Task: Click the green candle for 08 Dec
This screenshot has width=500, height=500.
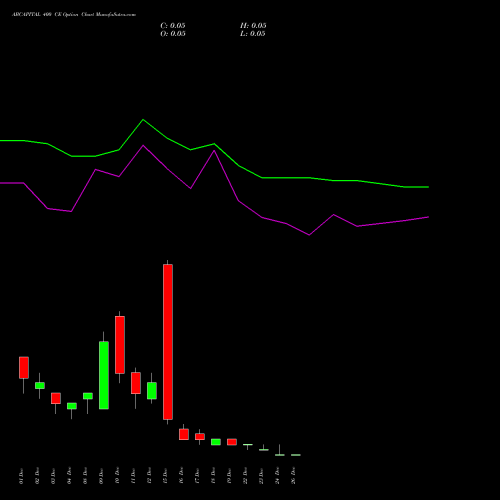Action: point(88,396)
